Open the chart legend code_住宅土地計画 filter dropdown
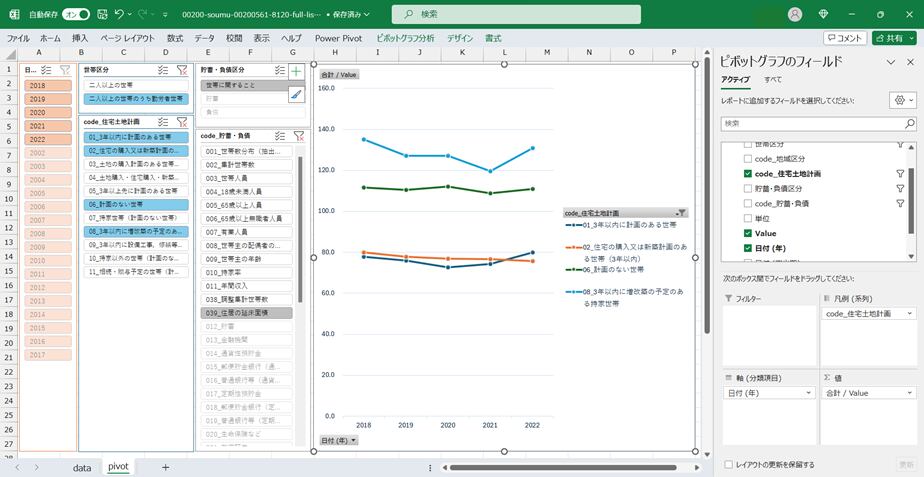This screenshot has width=924, height=477. click(682, 213)
